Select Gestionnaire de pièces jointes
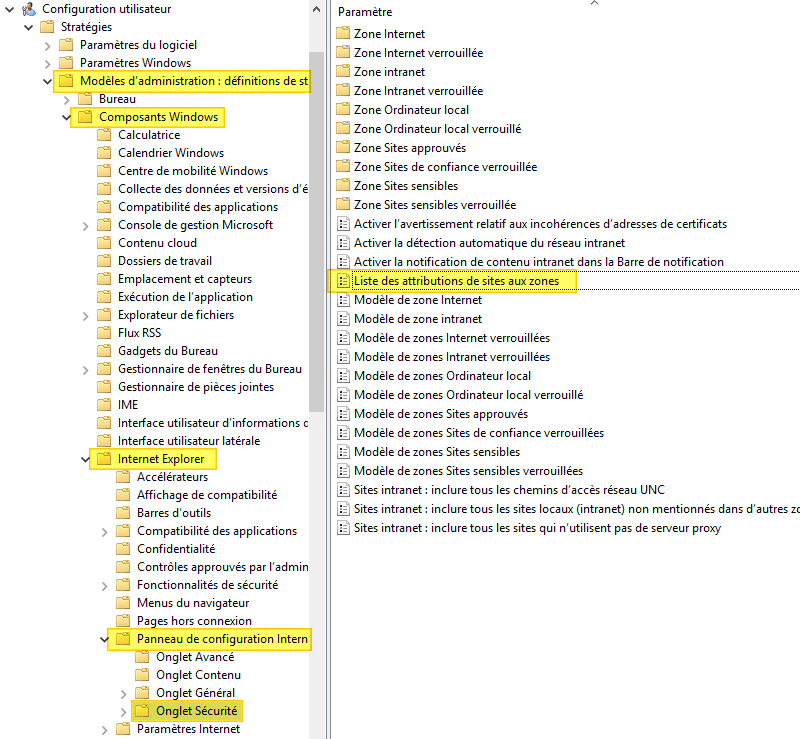The image size is (800, 739). coord(196,387)
